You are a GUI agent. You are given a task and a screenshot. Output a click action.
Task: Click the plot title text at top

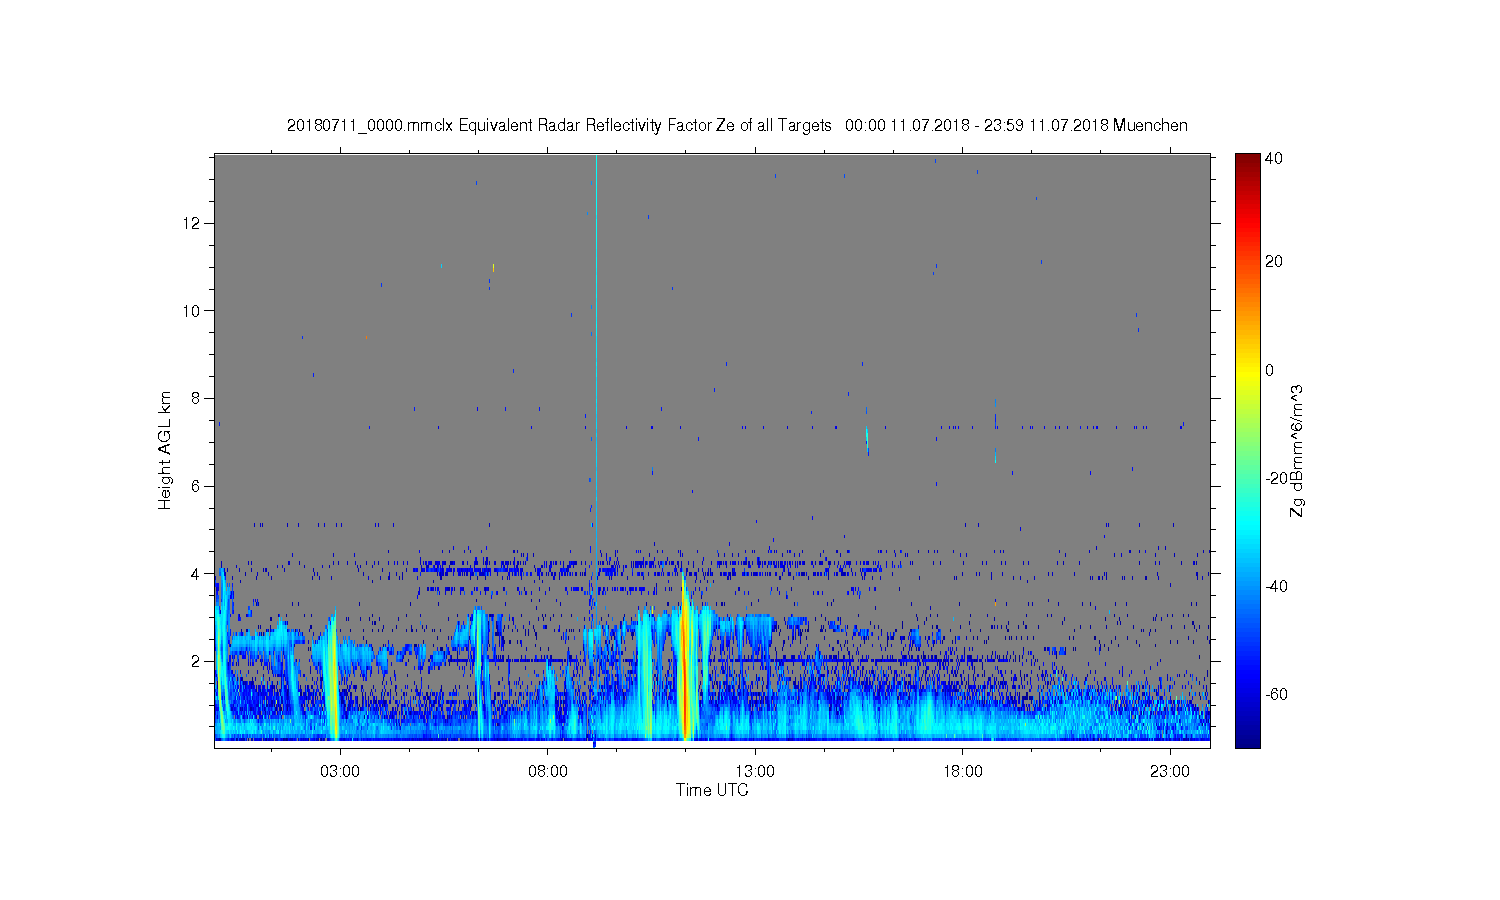point(737,125)
